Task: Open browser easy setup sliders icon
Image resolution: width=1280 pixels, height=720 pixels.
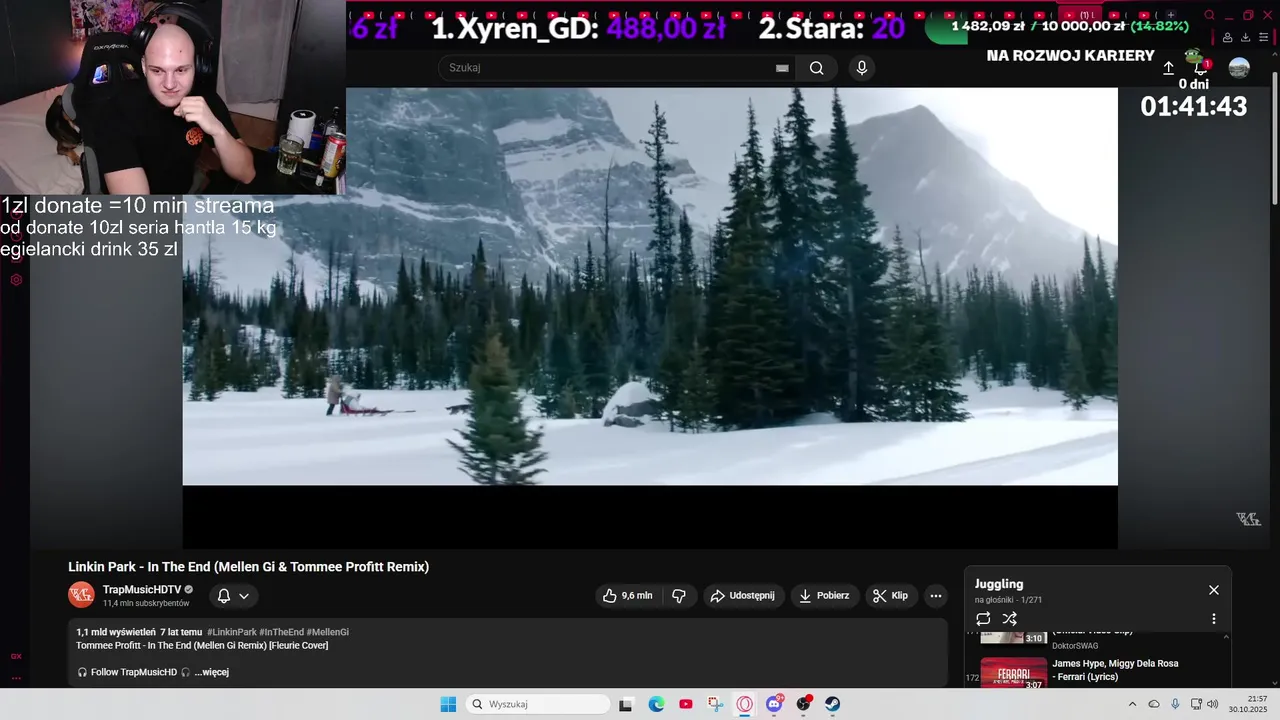Action: pos(1263,38)
